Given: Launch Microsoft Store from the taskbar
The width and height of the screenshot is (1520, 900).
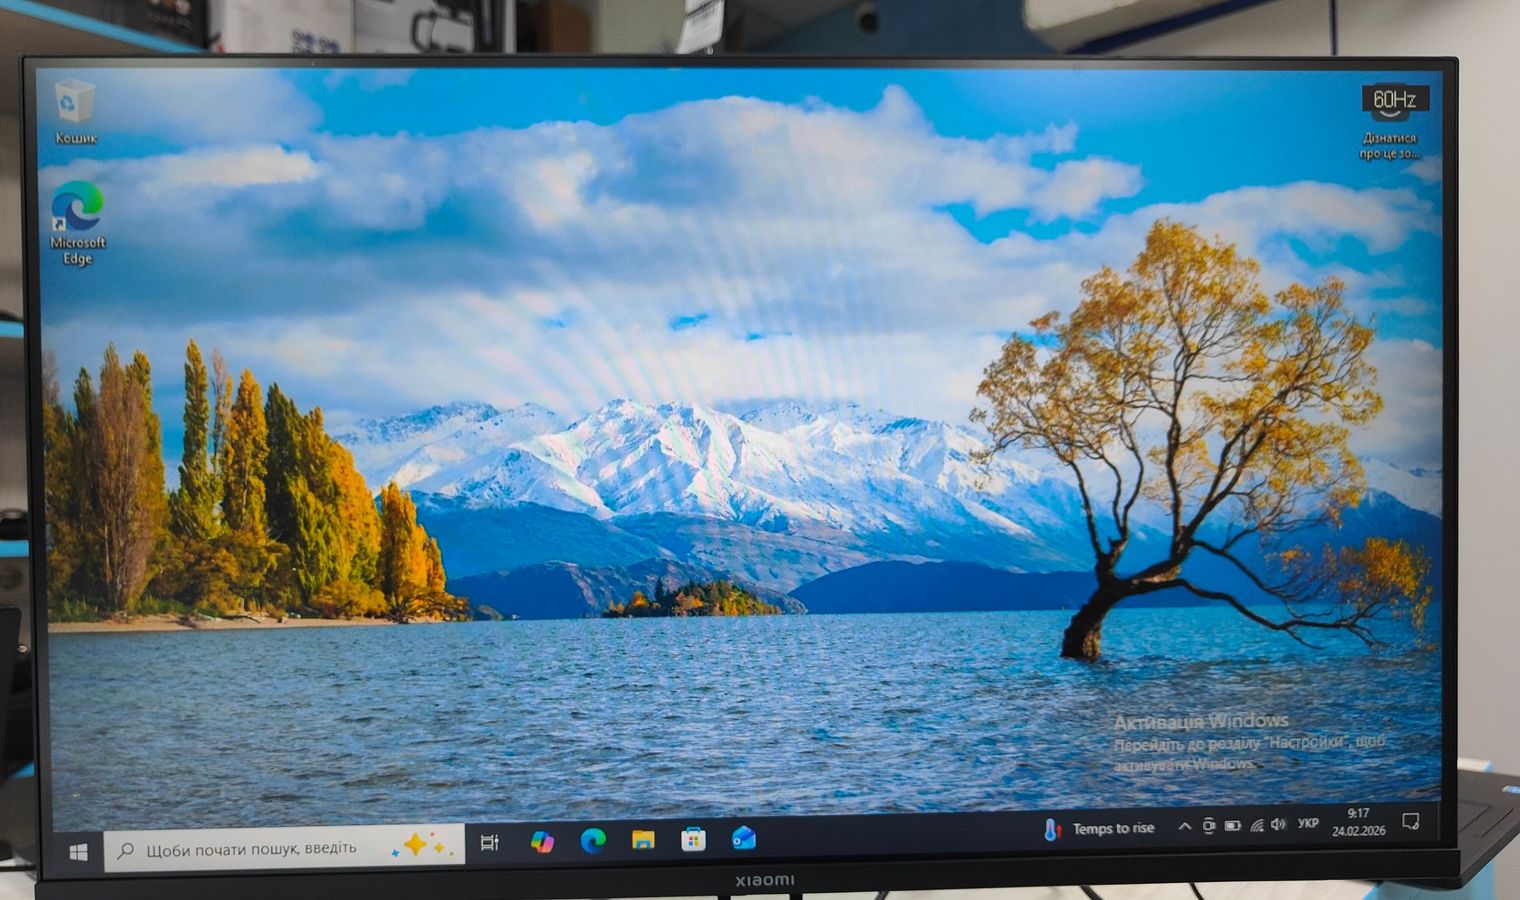Looking at the screenshot, I should 693,839.
